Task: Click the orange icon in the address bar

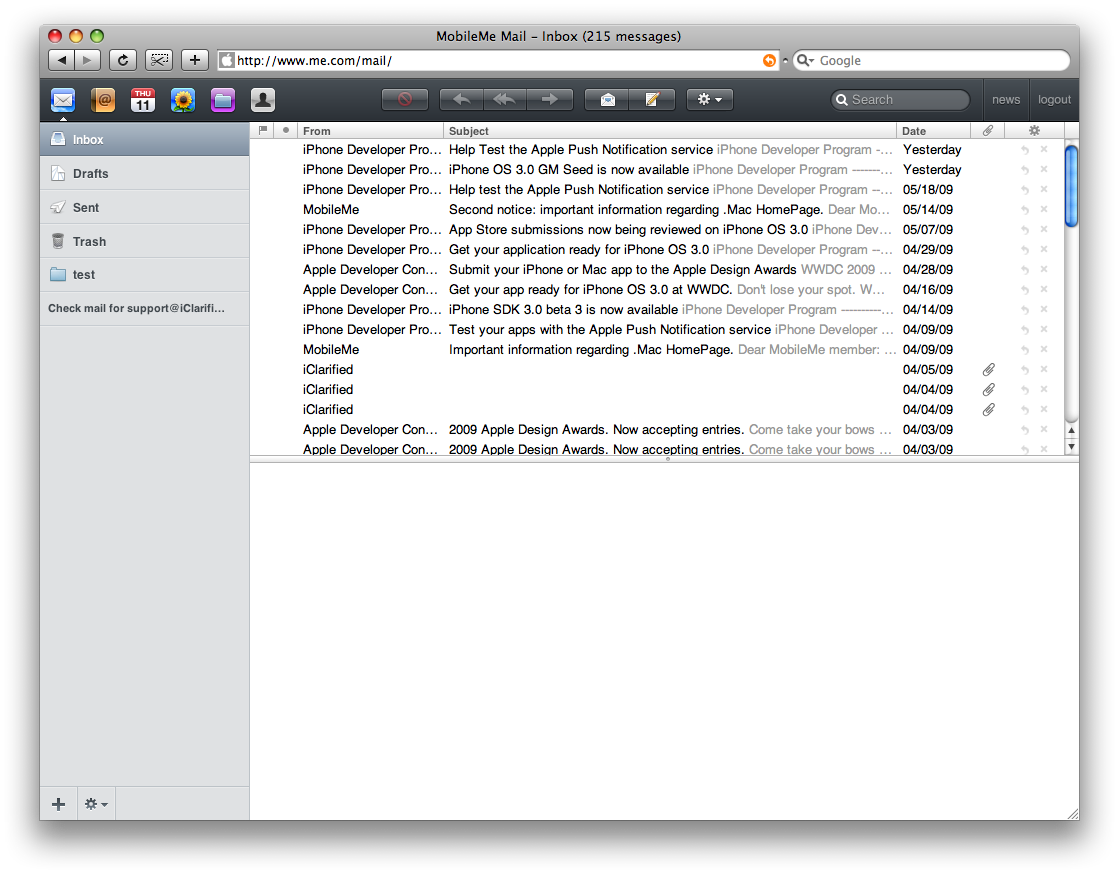Action: tap(769, 61)
